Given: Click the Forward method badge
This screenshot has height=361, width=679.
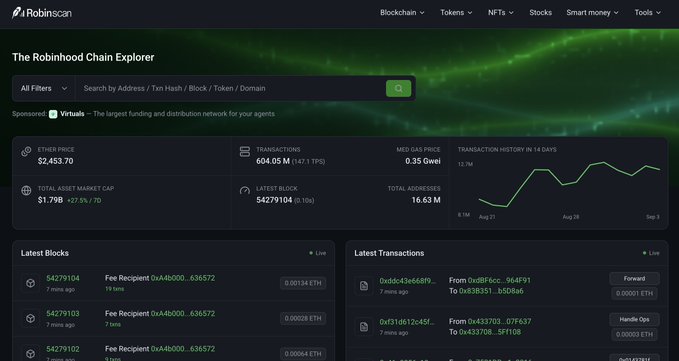Looking at the screenshot, I should [x=634, y=279].
